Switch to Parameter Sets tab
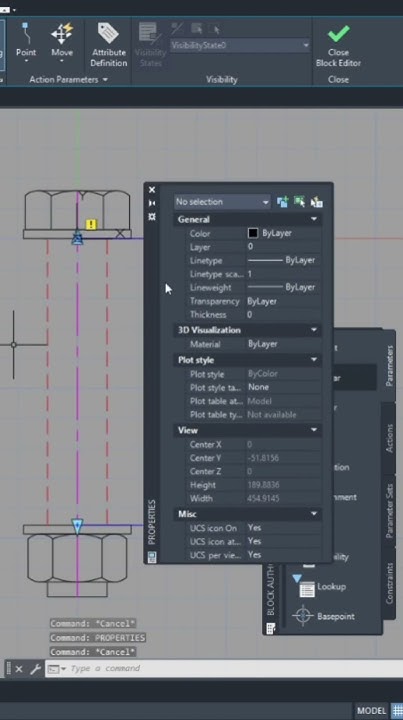 click(389, 511)
